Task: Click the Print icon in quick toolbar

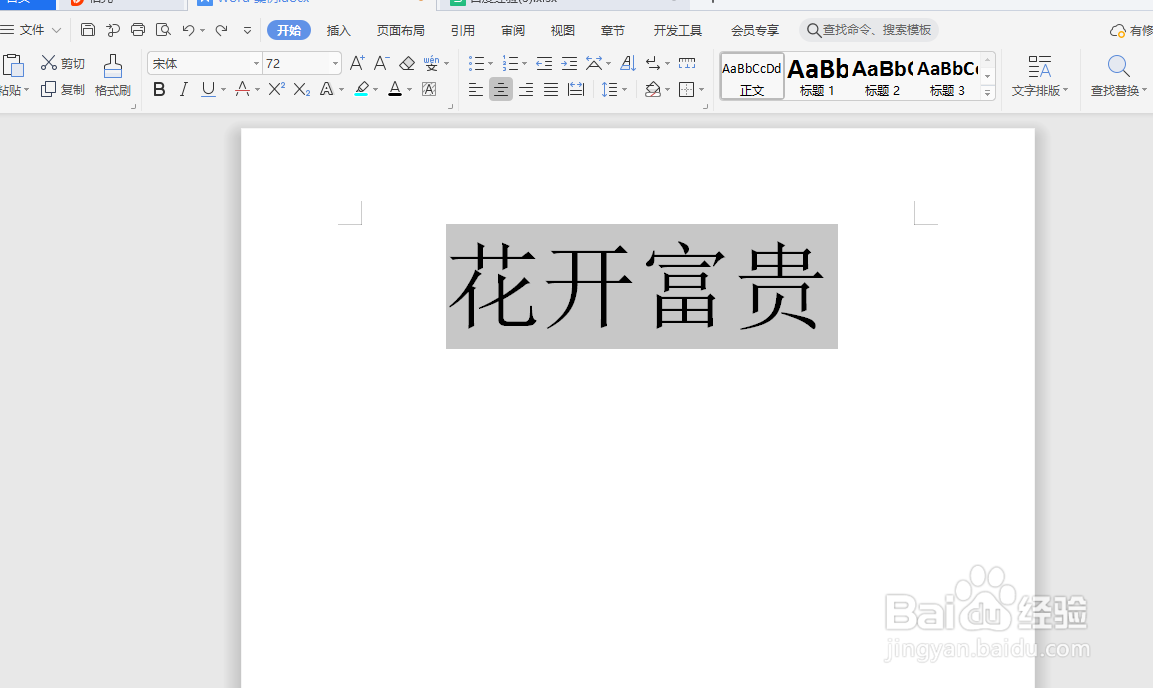Action: pos(138,30)
